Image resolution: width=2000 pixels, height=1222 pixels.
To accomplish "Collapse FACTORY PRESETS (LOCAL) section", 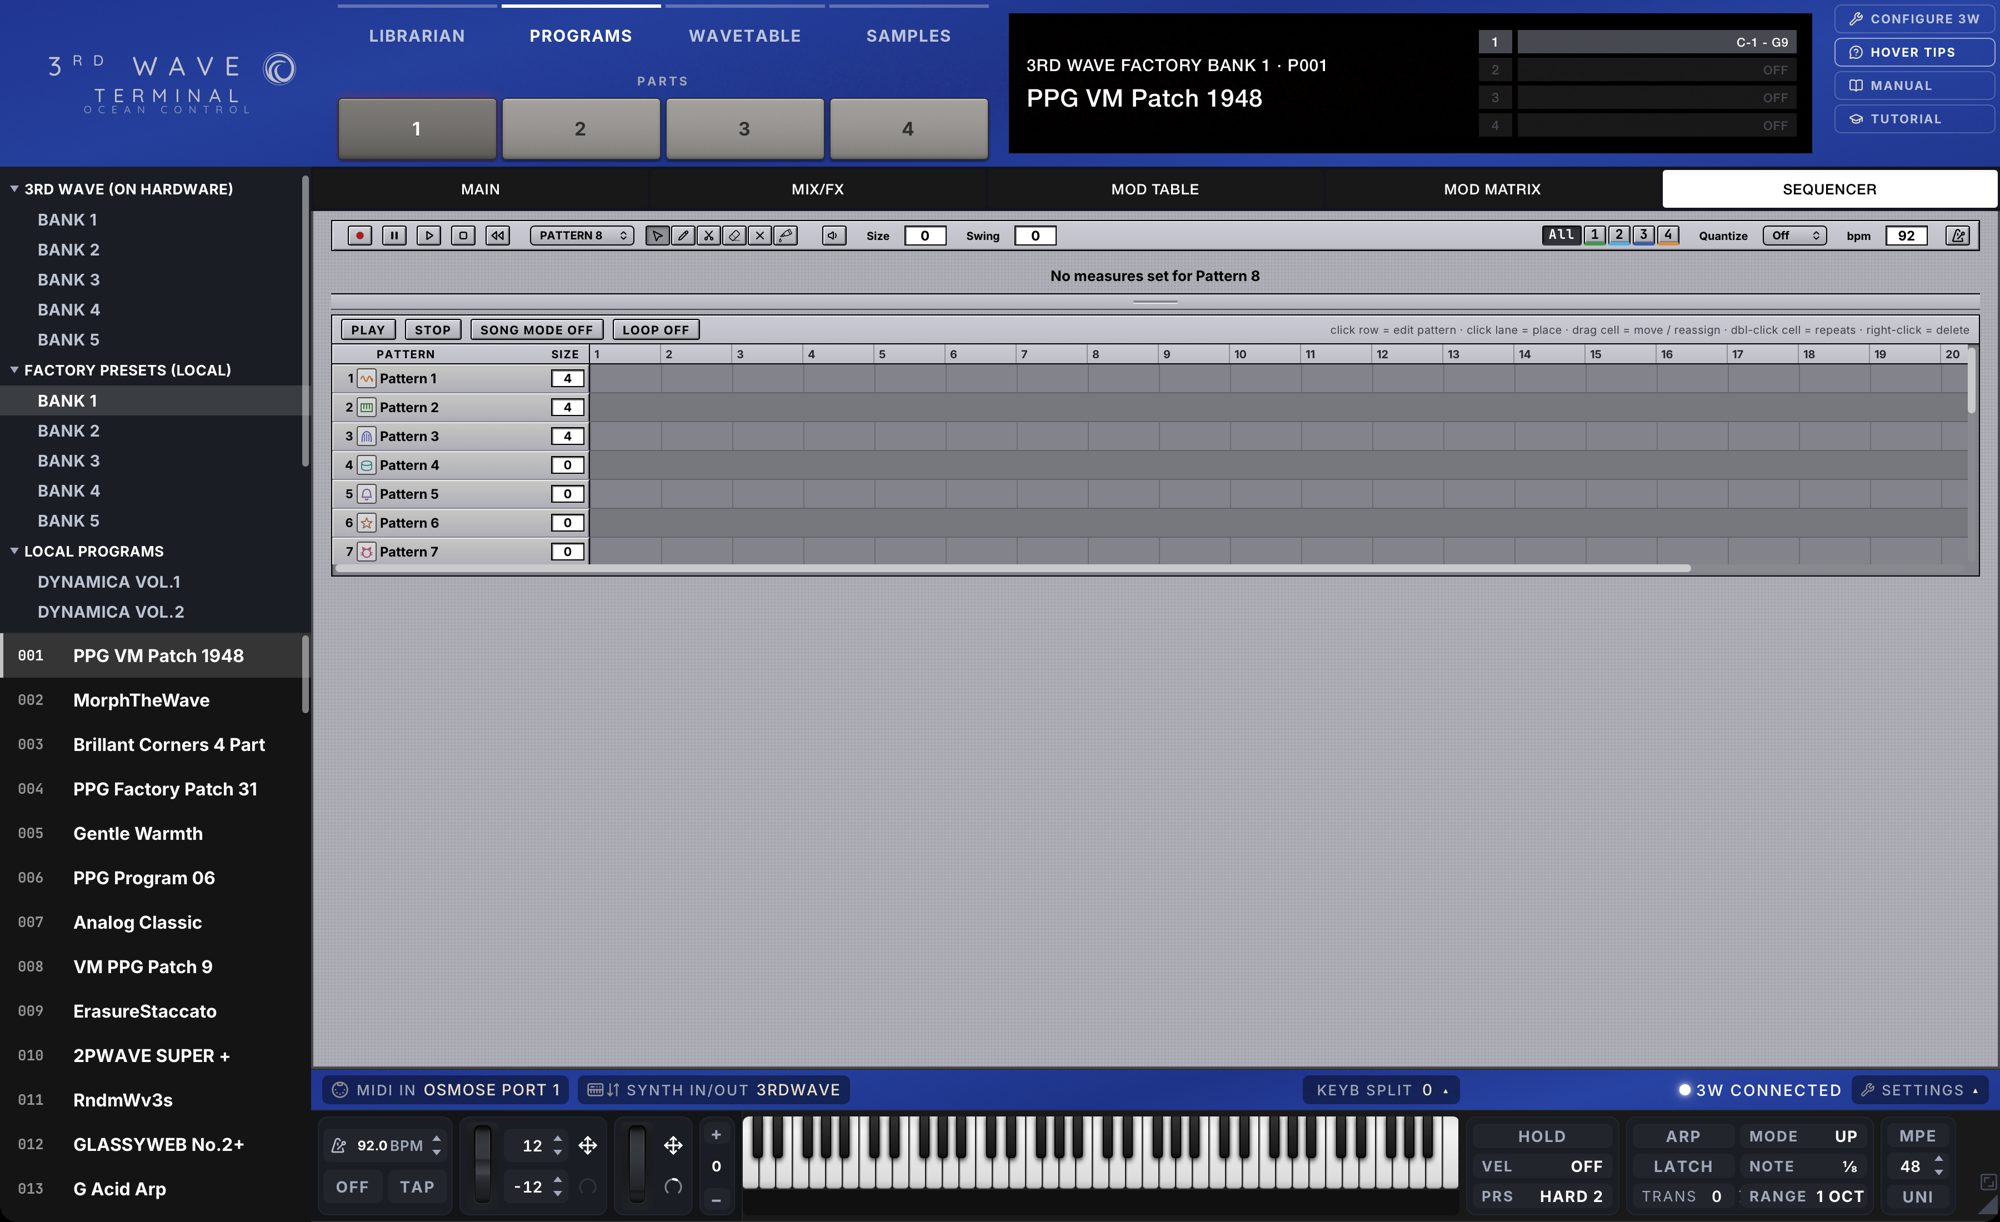I will click(x=14, y=370).
